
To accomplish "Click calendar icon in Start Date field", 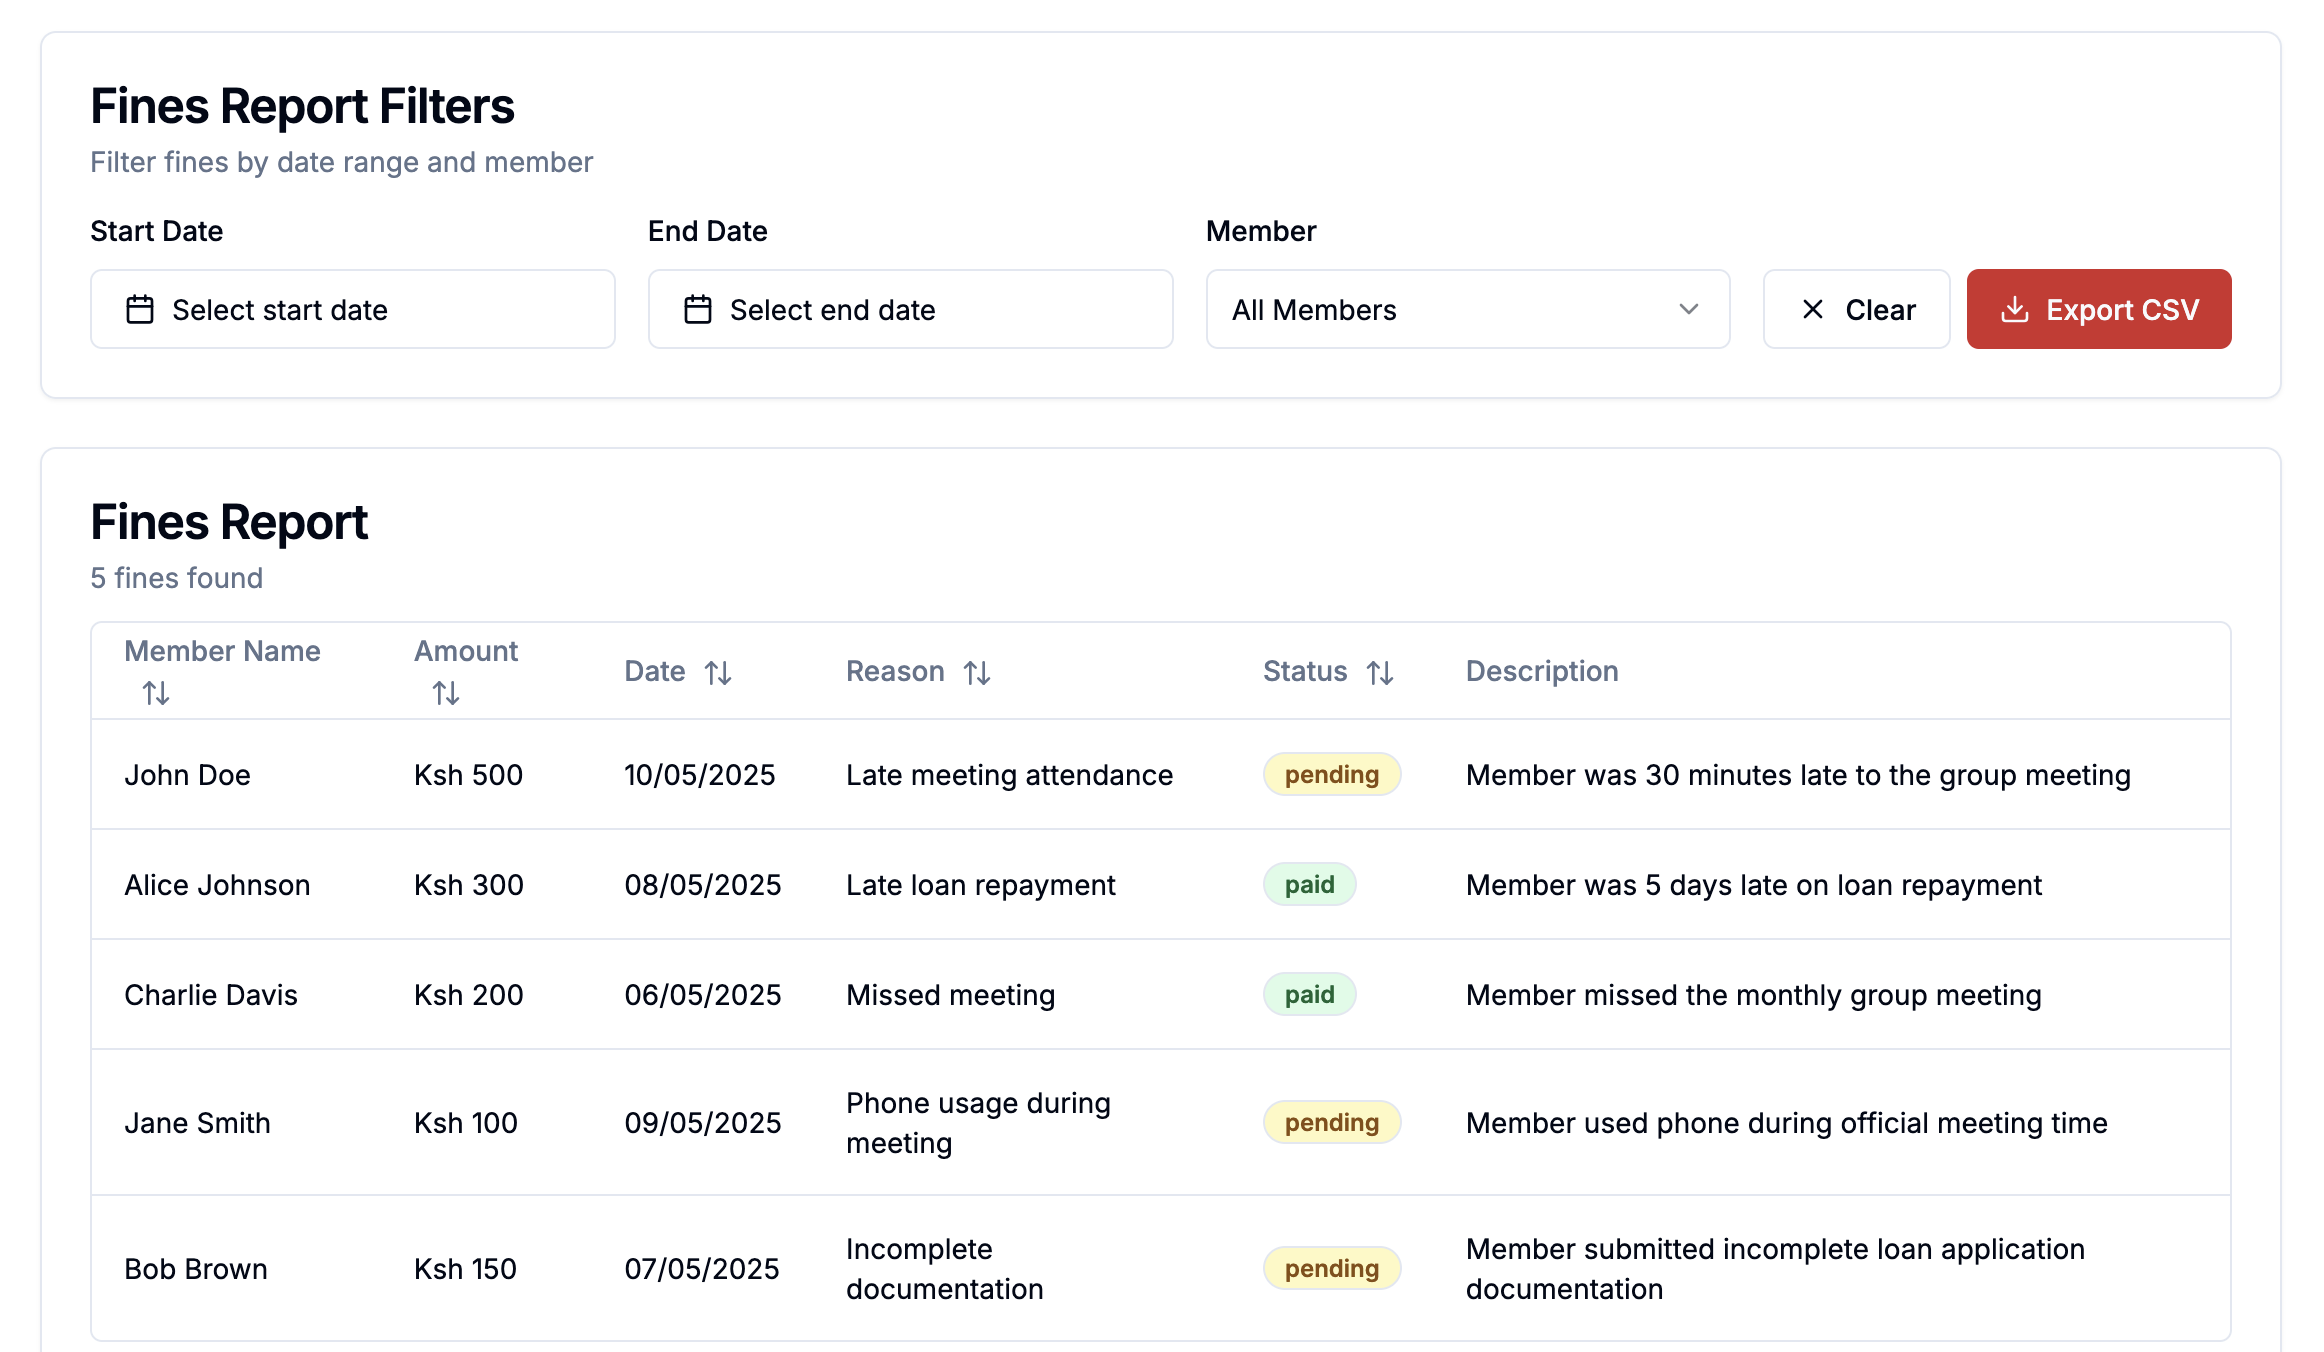I will (x=140, y=310).
